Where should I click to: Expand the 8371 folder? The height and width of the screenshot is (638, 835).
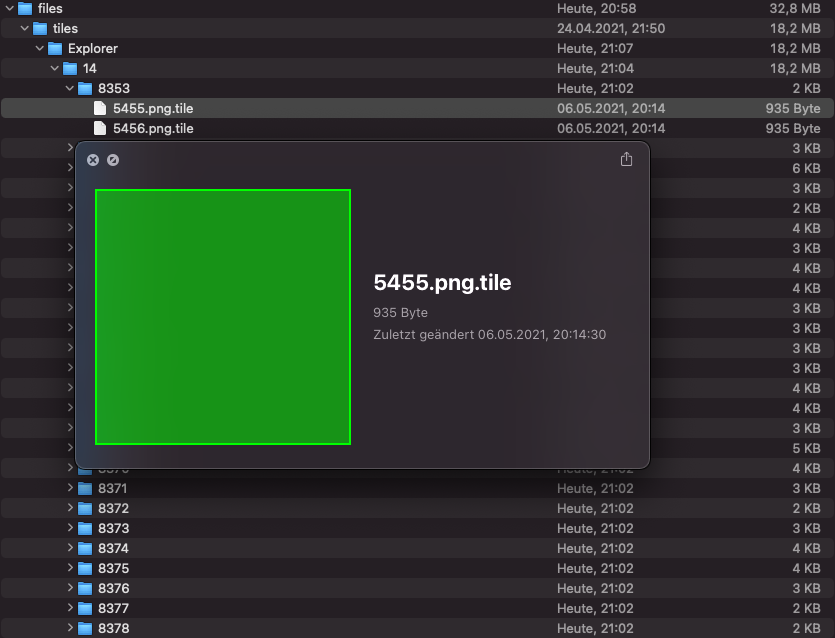point(70,488)
